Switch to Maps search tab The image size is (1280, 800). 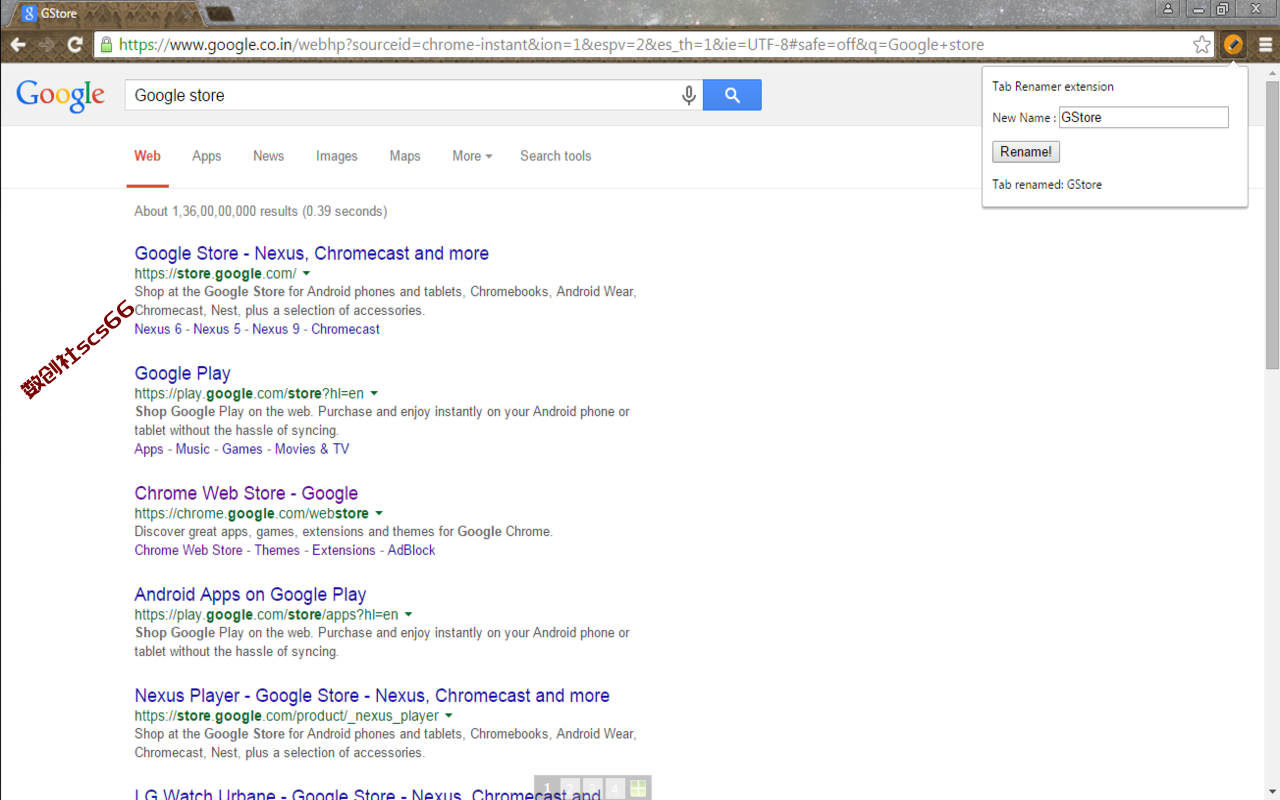coord(405,156)
